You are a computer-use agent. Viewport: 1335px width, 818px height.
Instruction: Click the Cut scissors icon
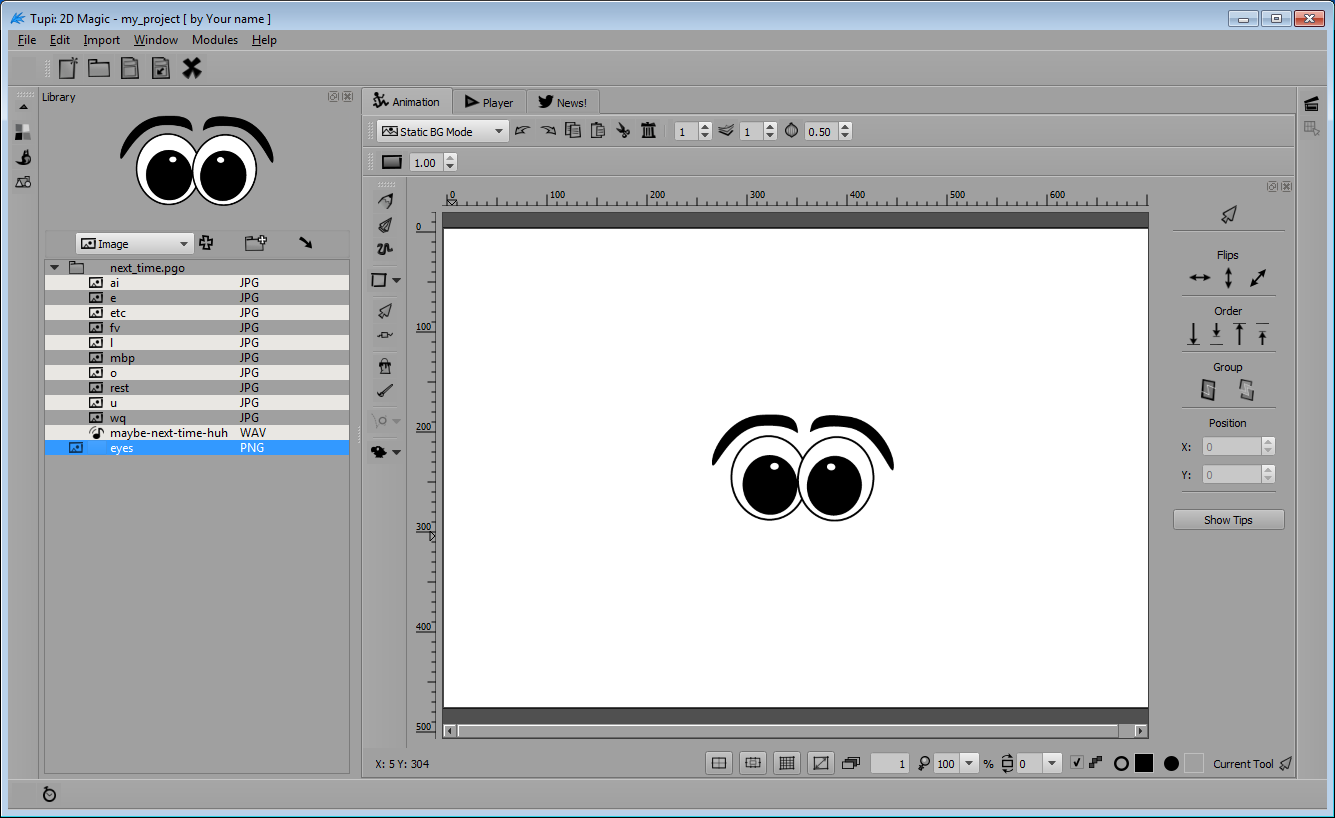point(622,131)
